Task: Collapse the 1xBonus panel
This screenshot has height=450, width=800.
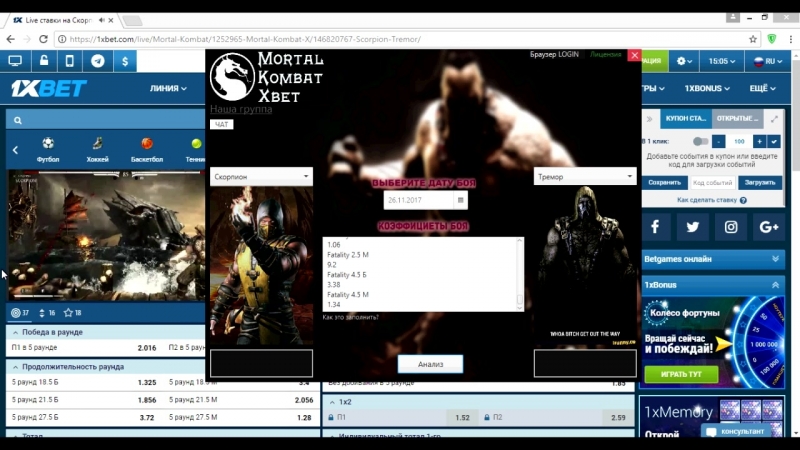Action: coord(775,285)
